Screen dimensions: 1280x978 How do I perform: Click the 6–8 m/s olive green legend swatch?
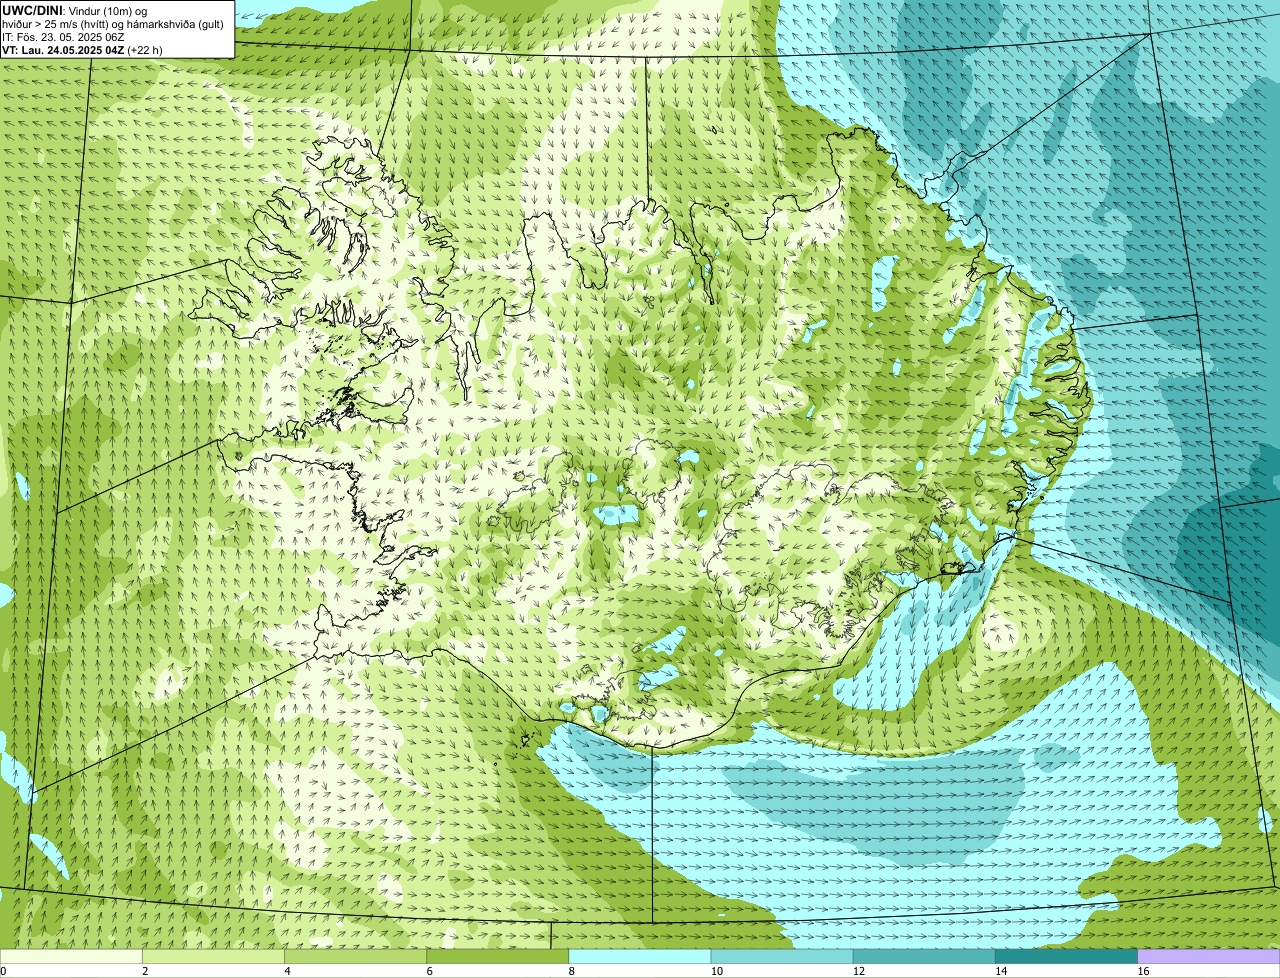498,956
